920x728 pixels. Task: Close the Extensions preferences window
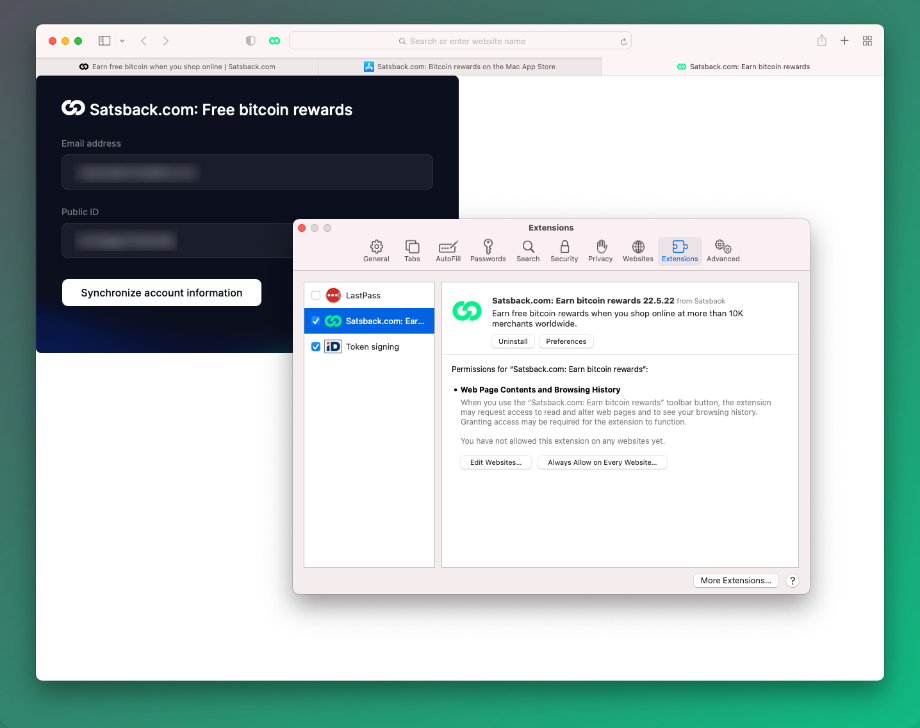coord(302,228)
